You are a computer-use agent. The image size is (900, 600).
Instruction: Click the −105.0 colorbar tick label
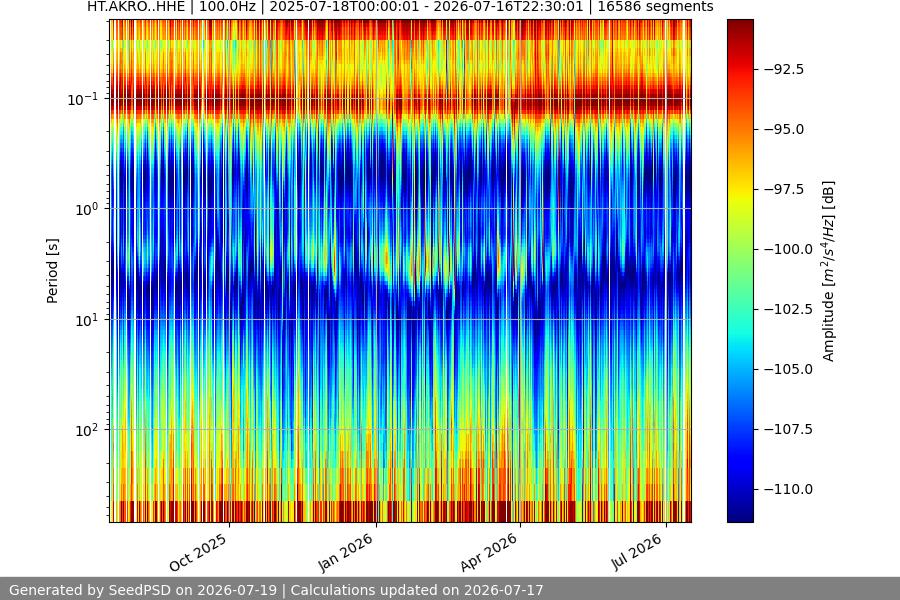click(x=788, y=369)
